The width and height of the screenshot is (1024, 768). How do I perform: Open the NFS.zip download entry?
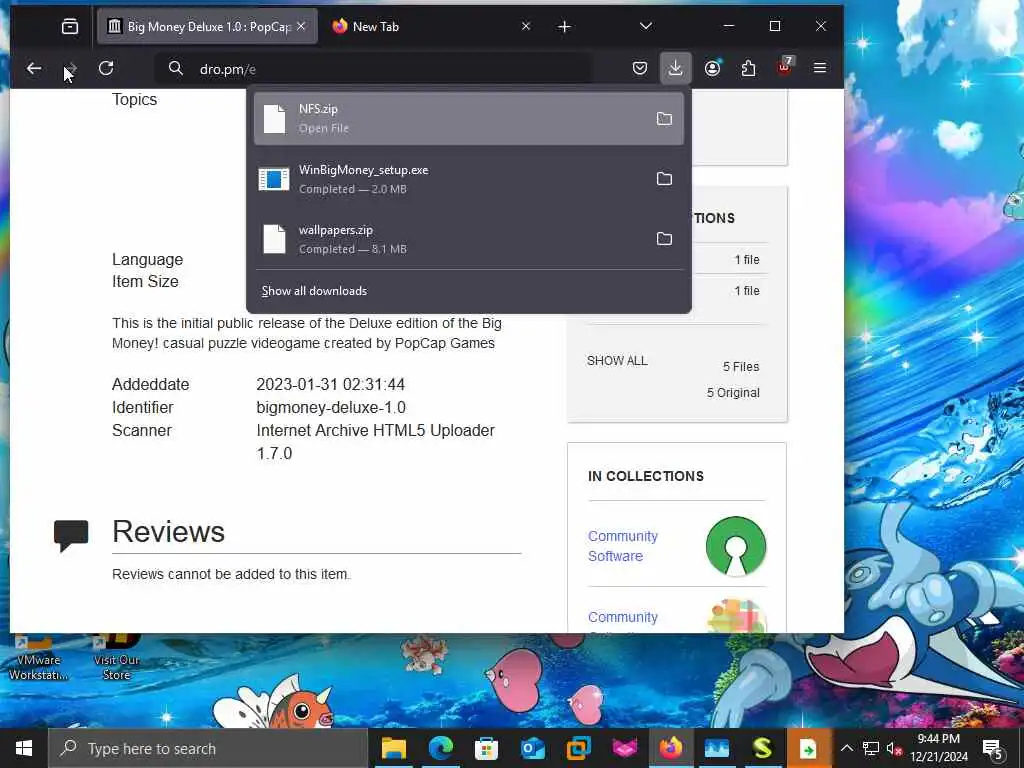(x=468, y=118)
